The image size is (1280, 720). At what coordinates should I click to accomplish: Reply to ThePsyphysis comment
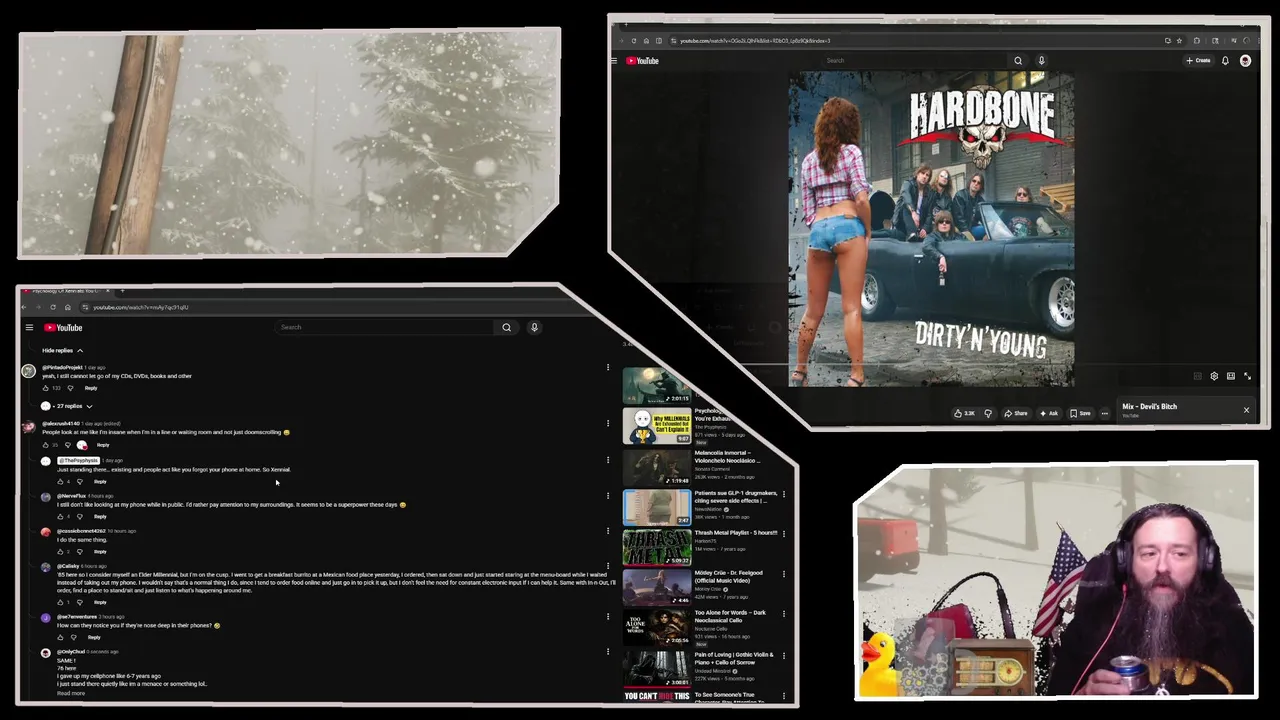click(100, 482)
